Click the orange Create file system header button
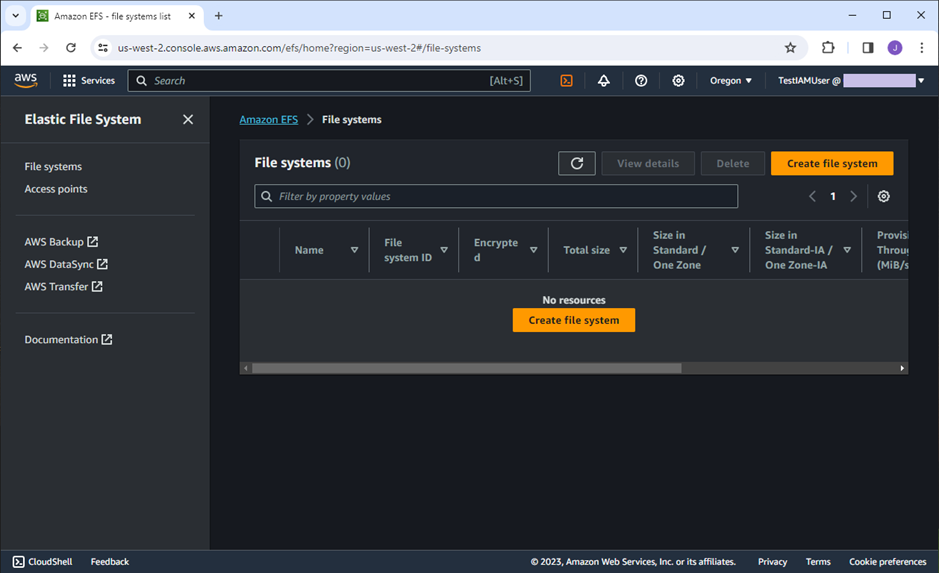 pyautogui.click(x=832, y=163)
